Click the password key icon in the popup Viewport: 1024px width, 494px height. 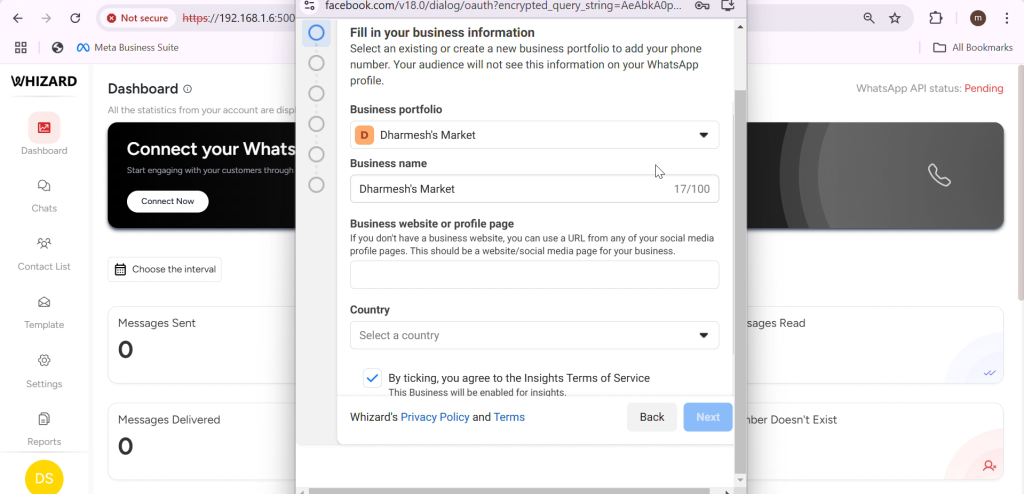pyautogui.click(x=702, y=6)
